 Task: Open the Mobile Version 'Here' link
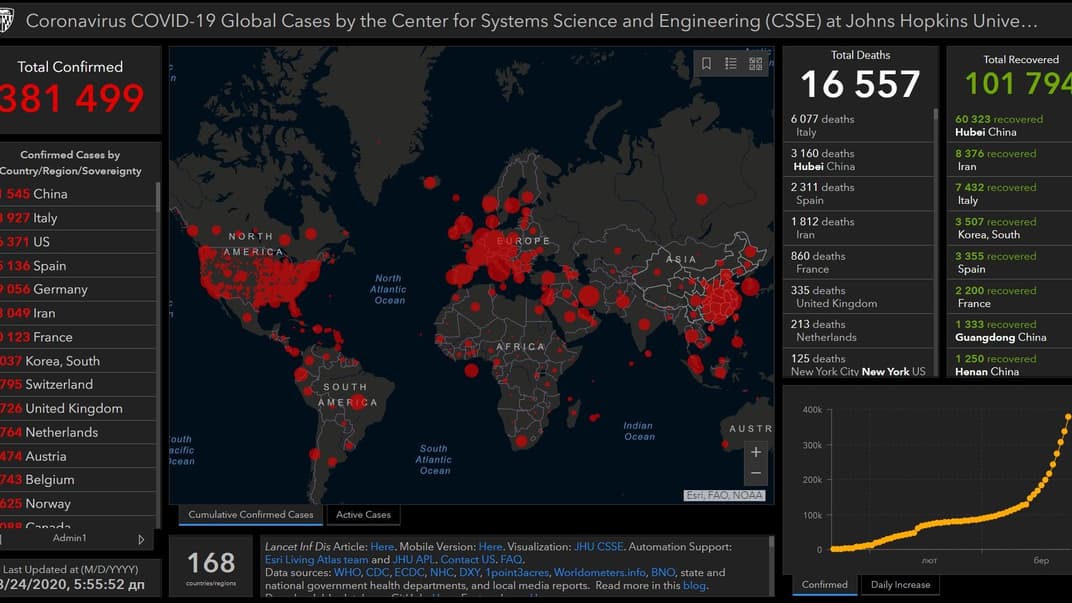tap(490, 547)
